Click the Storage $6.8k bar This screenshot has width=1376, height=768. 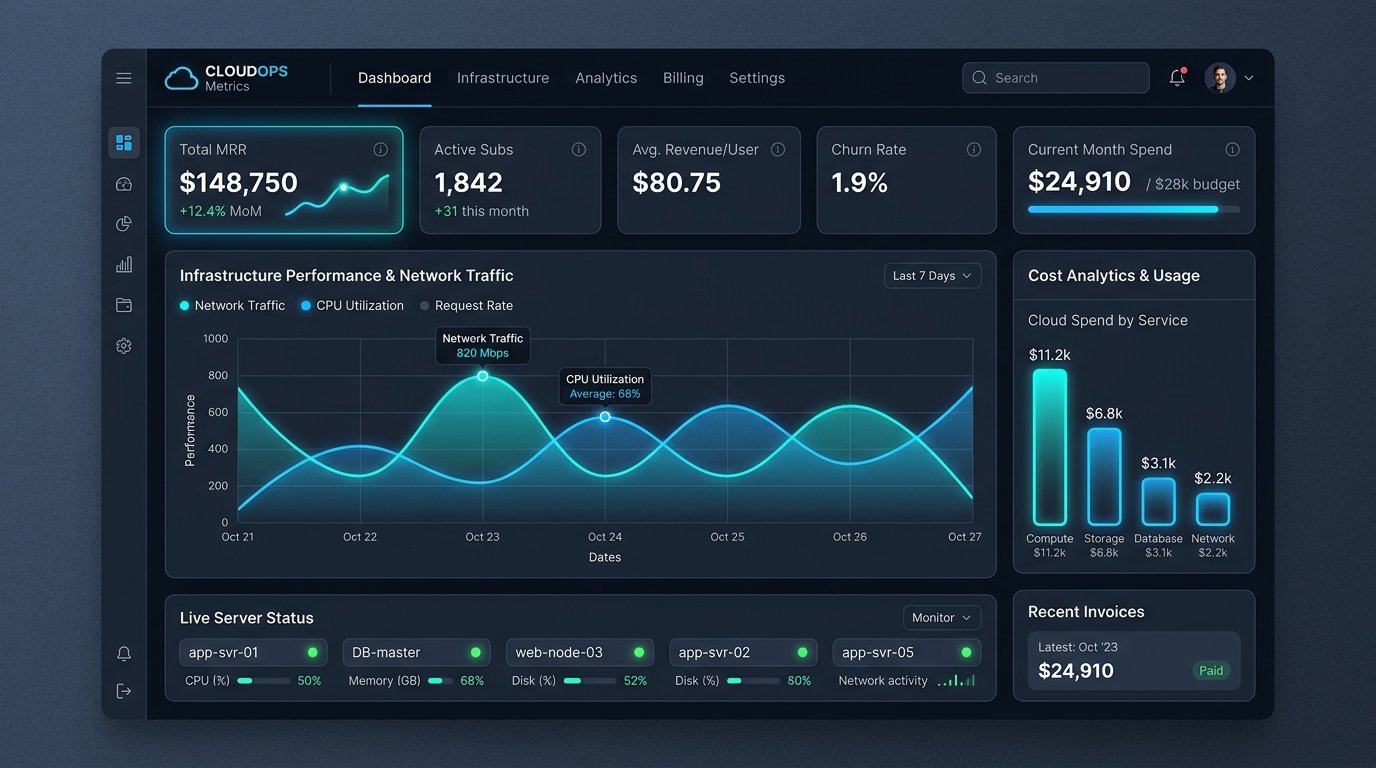point(1105,477)
